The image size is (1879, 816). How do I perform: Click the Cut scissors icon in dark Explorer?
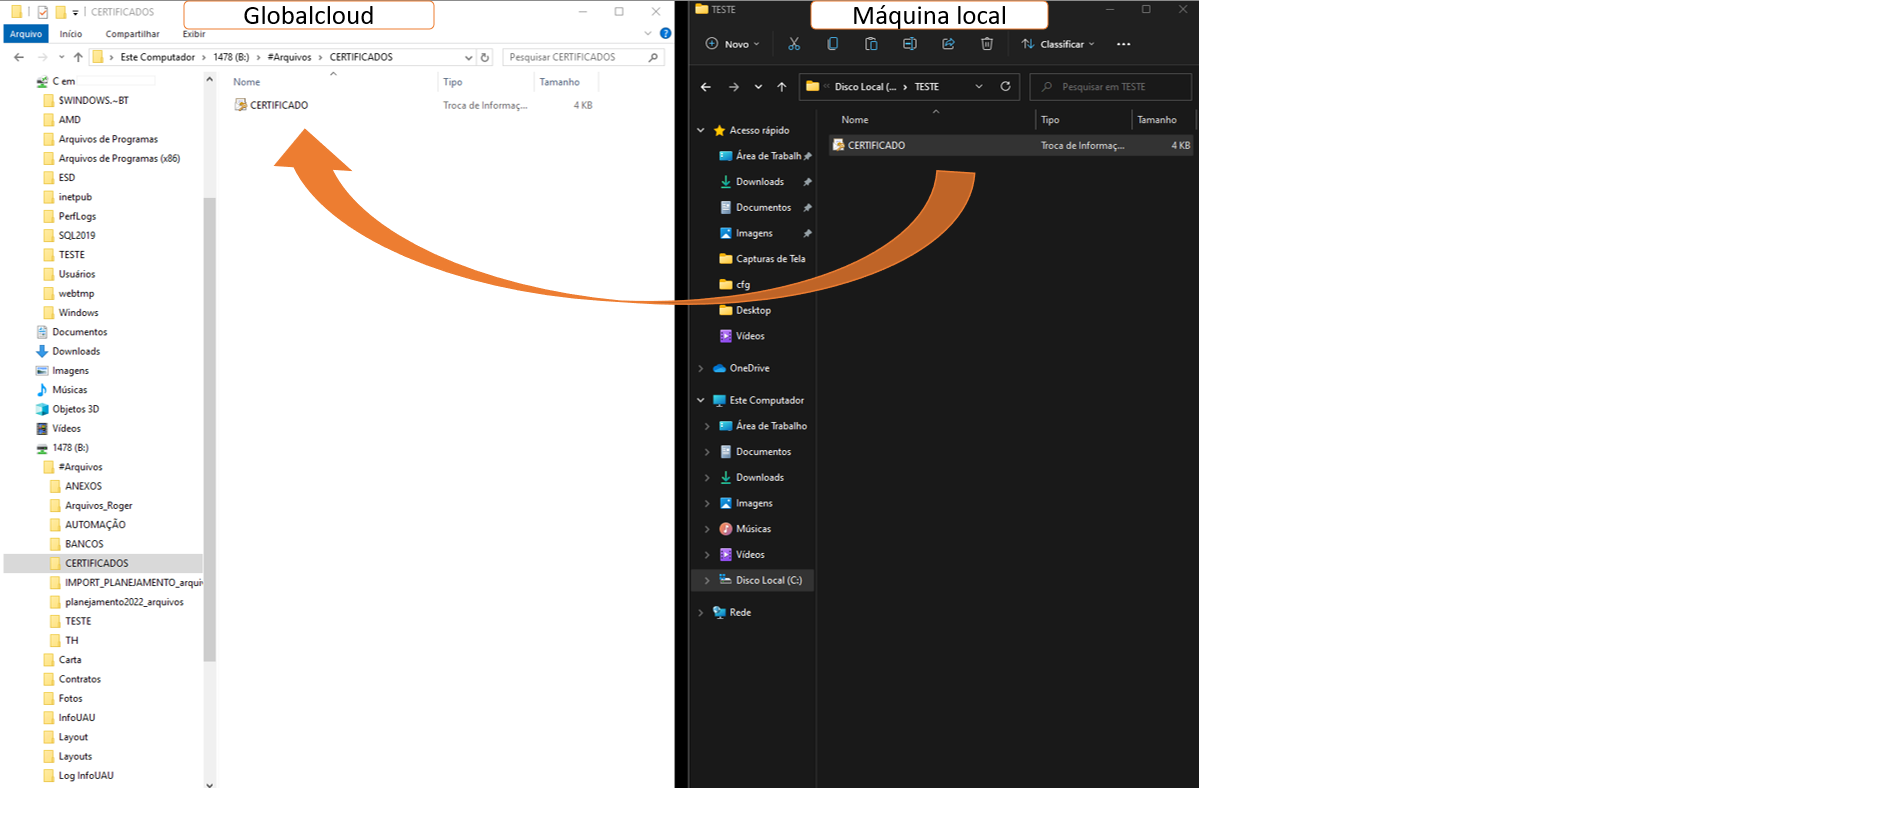(x=794, y=44)
